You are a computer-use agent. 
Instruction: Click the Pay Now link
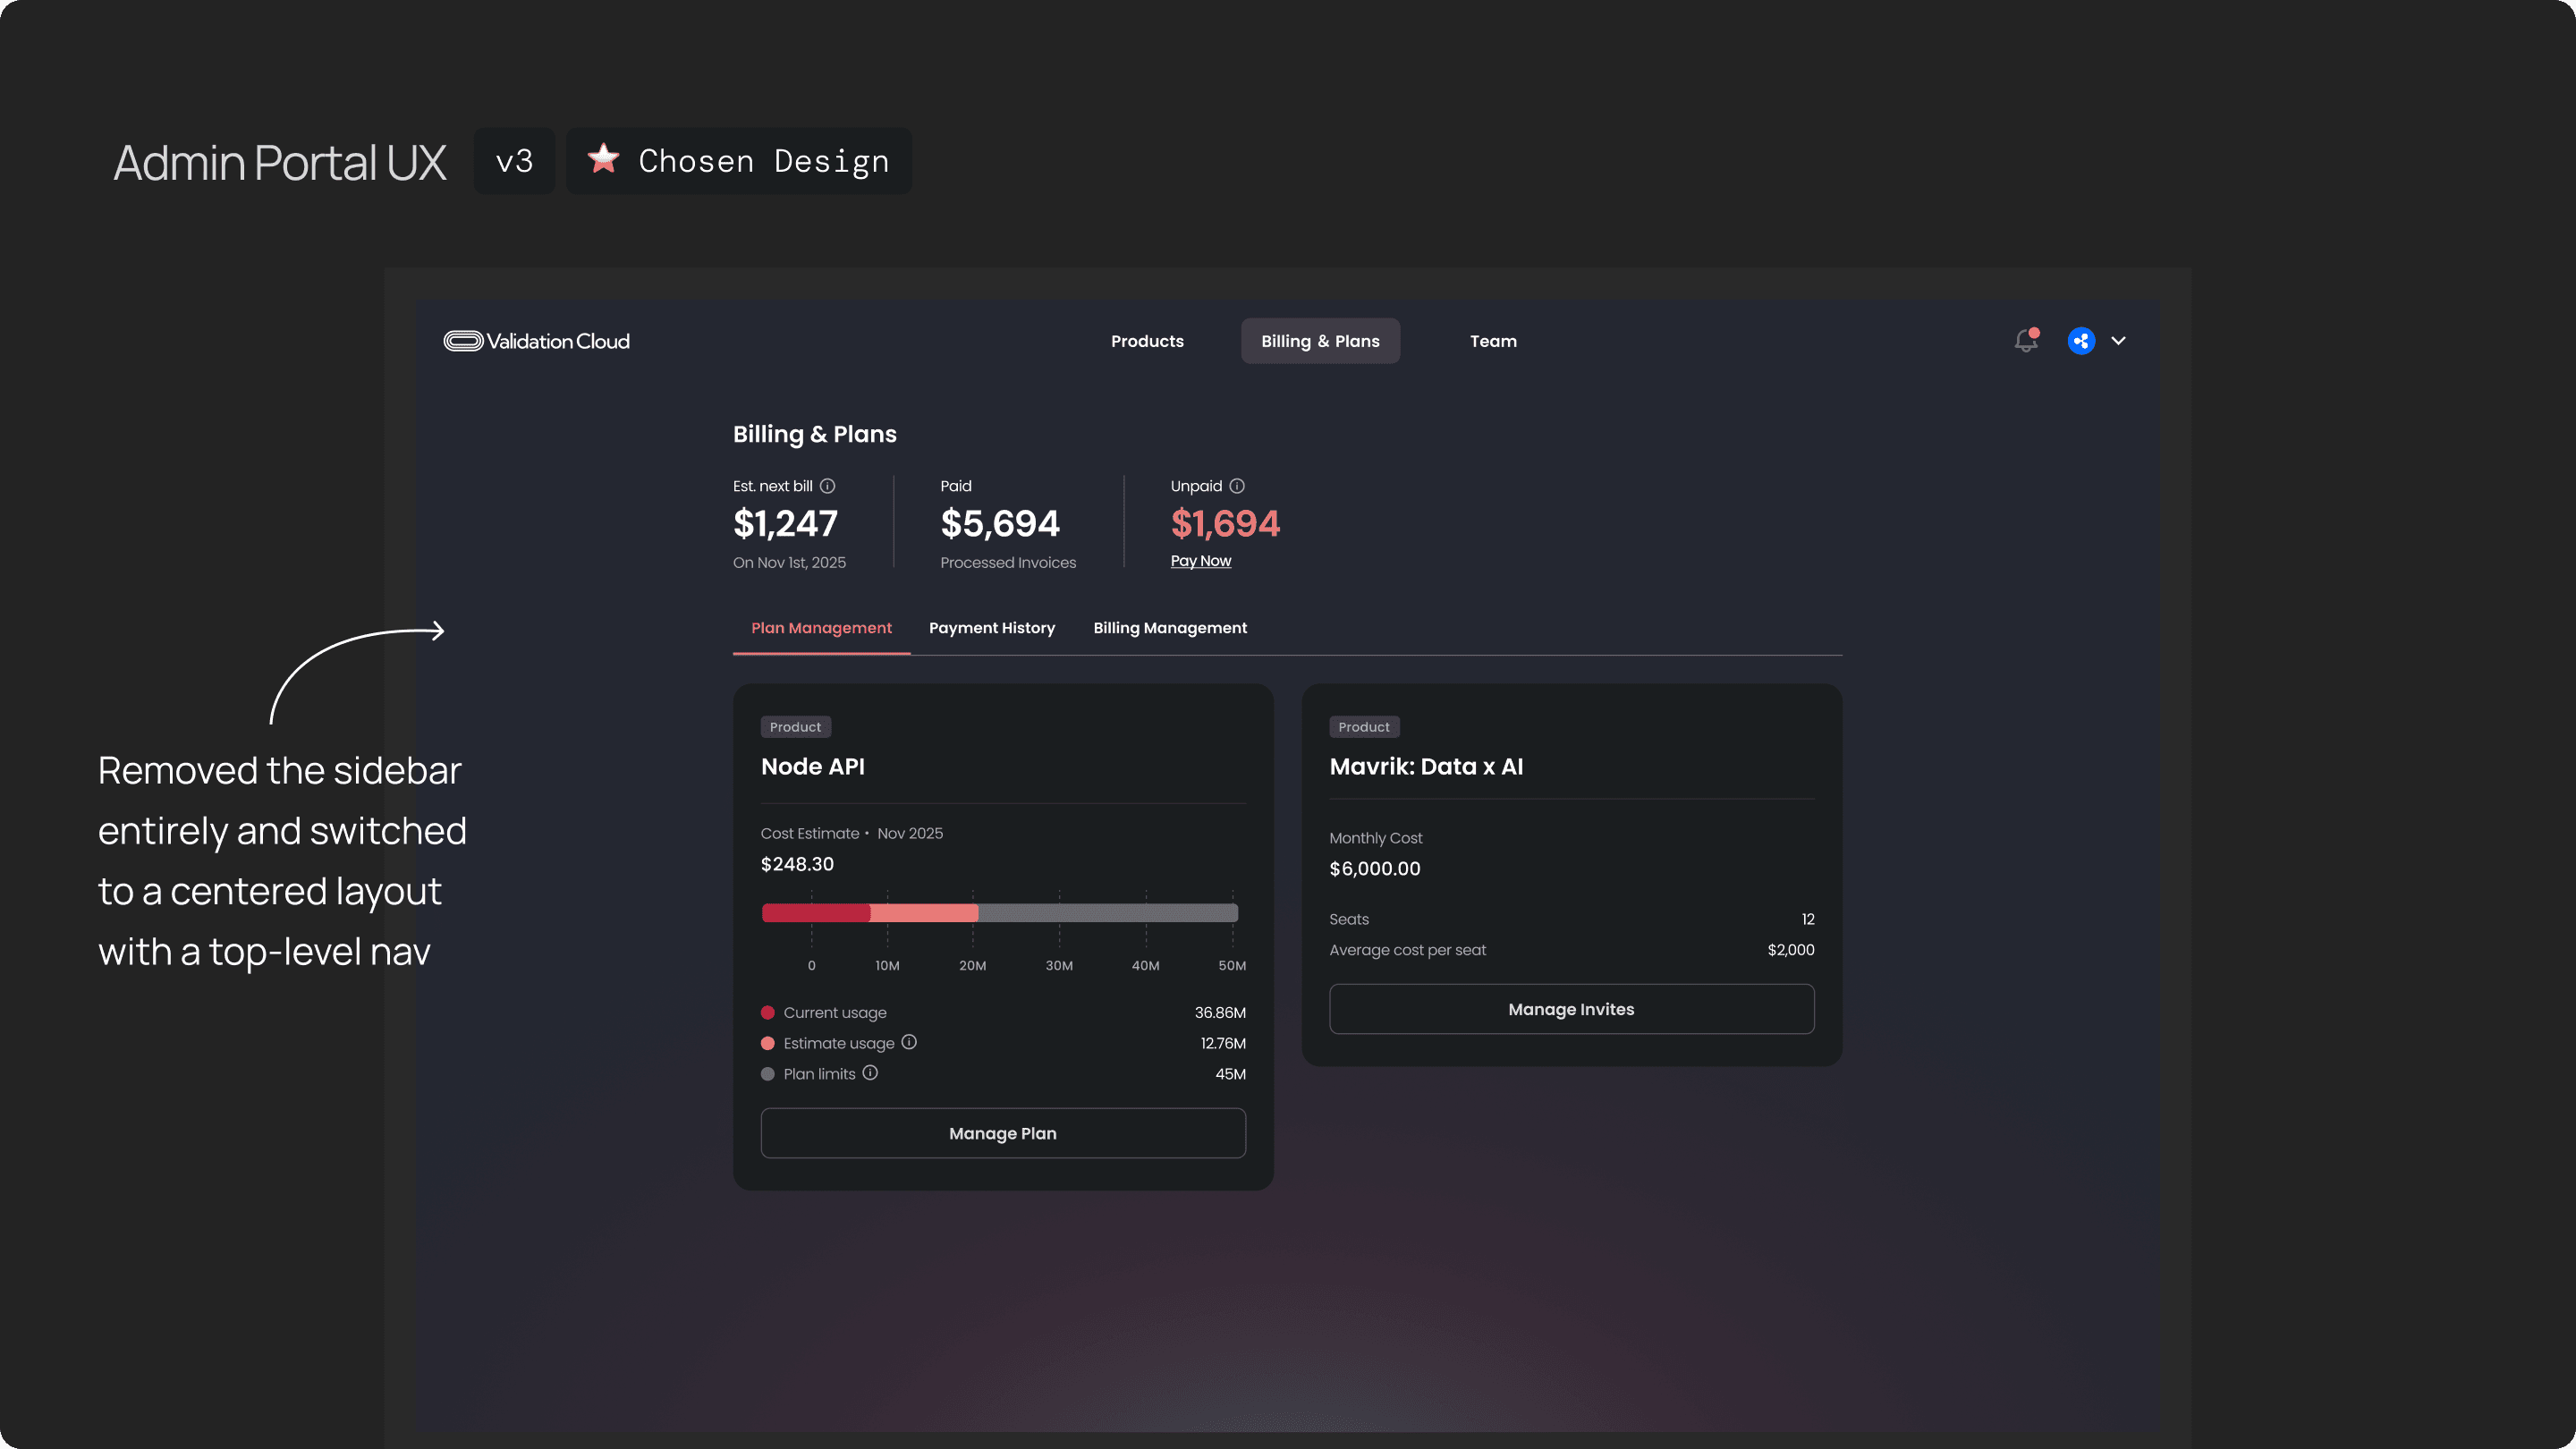1200,561
